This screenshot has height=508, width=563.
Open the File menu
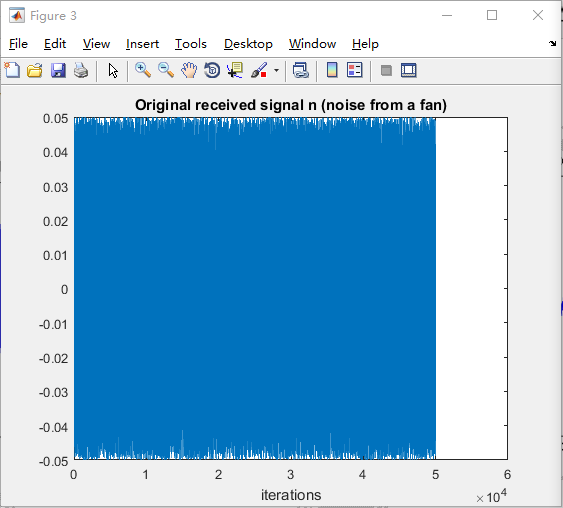[x=18, y=44]
